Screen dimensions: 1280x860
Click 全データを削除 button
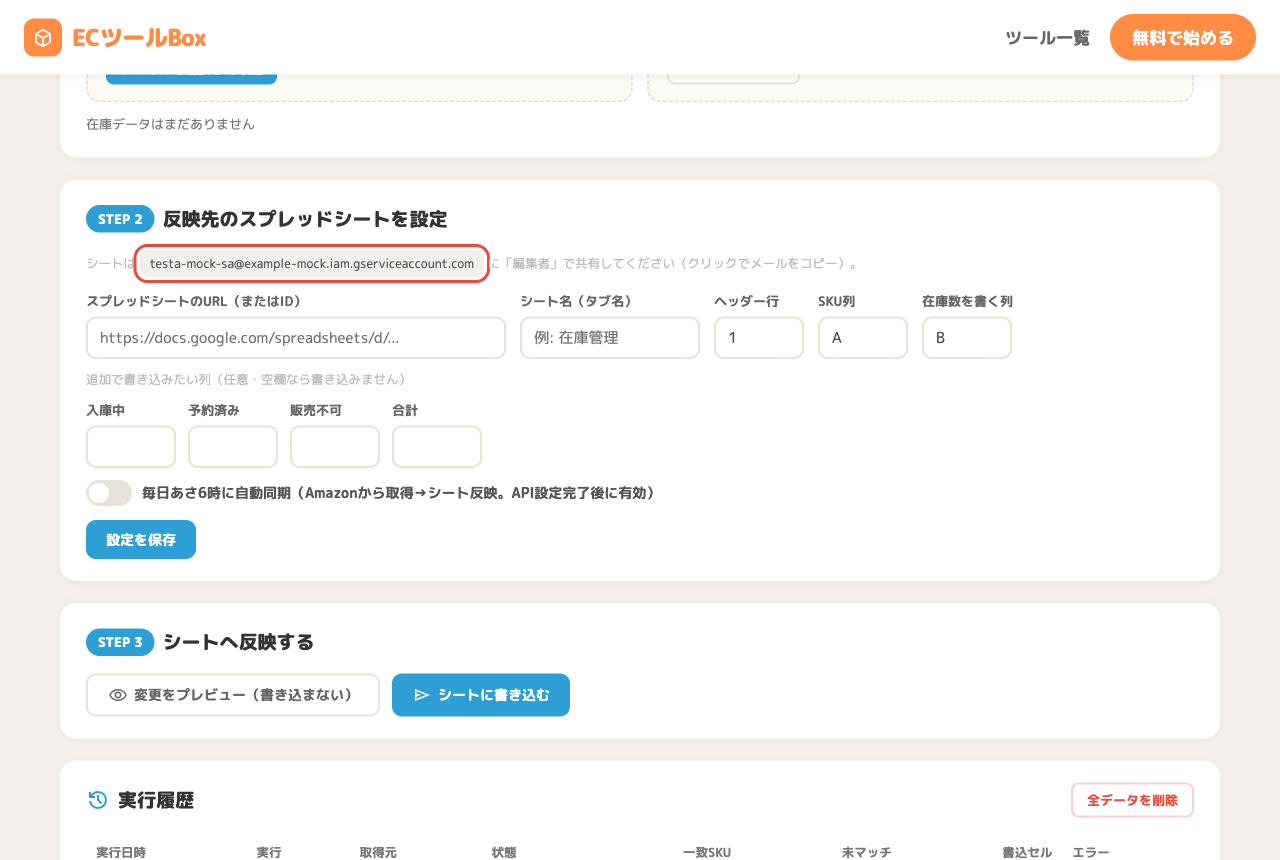(x=1132, y=800)
